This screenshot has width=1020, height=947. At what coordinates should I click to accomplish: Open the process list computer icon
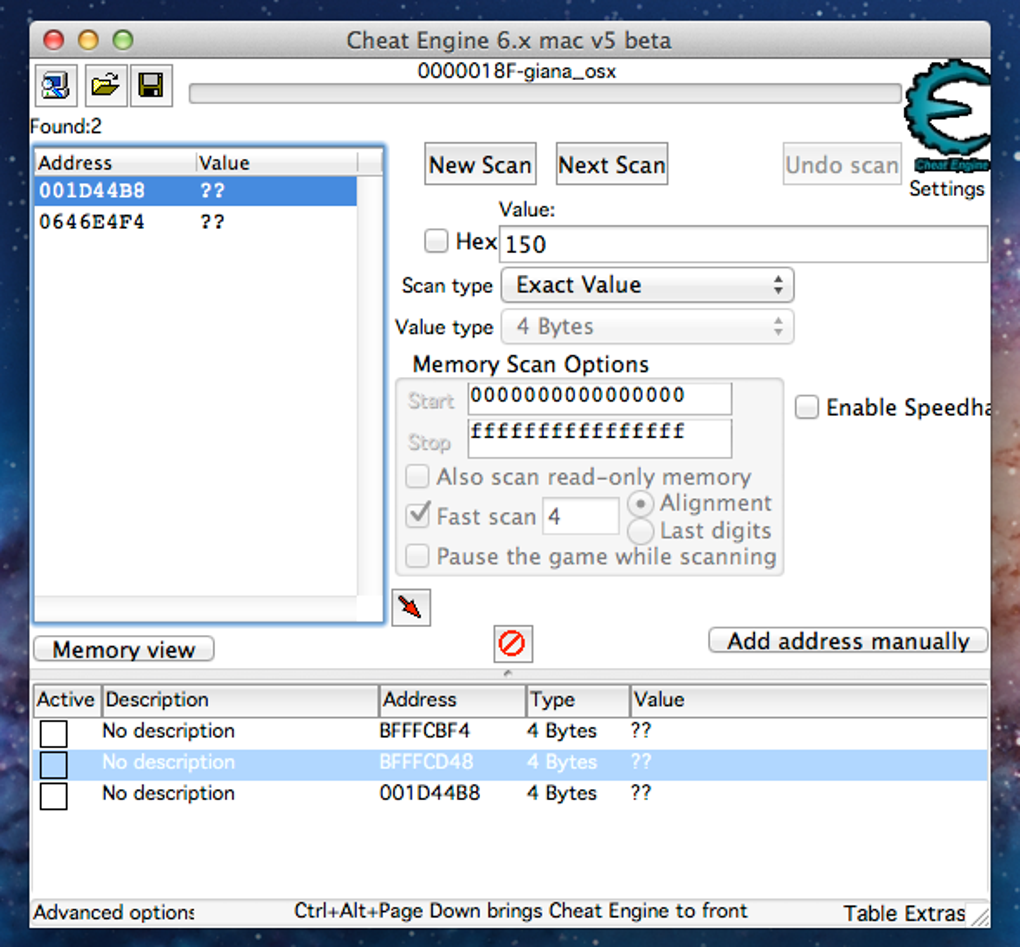click(55, 85)
